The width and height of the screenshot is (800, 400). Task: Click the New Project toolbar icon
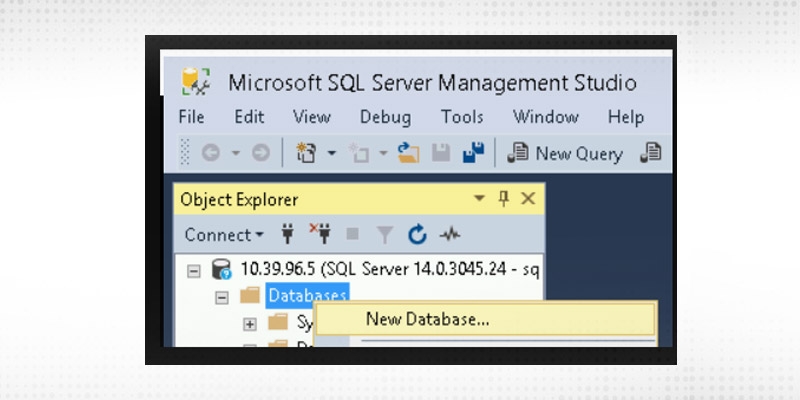point(306,153)
